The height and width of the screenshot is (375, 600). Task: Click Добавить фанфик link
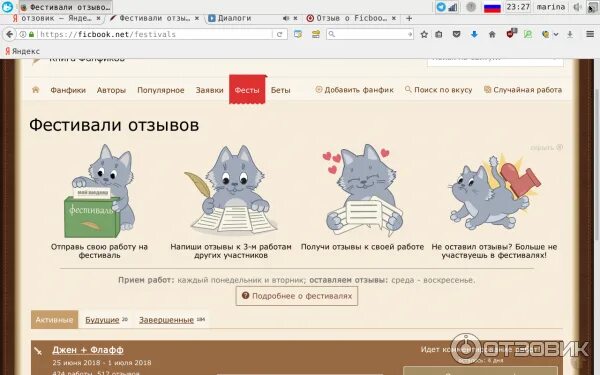point(354,90)
